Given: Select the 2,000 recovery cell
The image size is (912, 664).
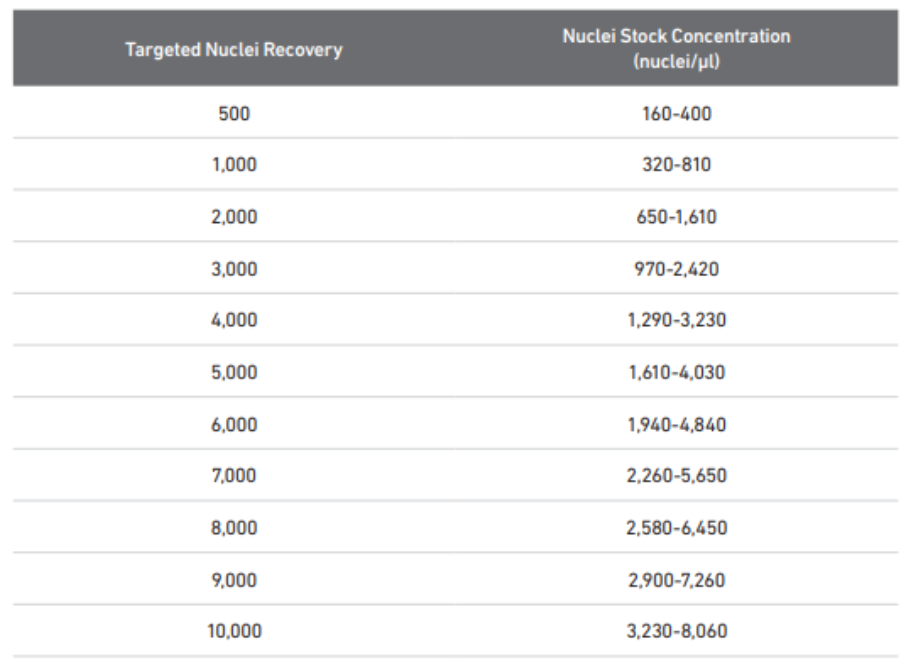Looking at the screenshot, I should click(234, 217).
